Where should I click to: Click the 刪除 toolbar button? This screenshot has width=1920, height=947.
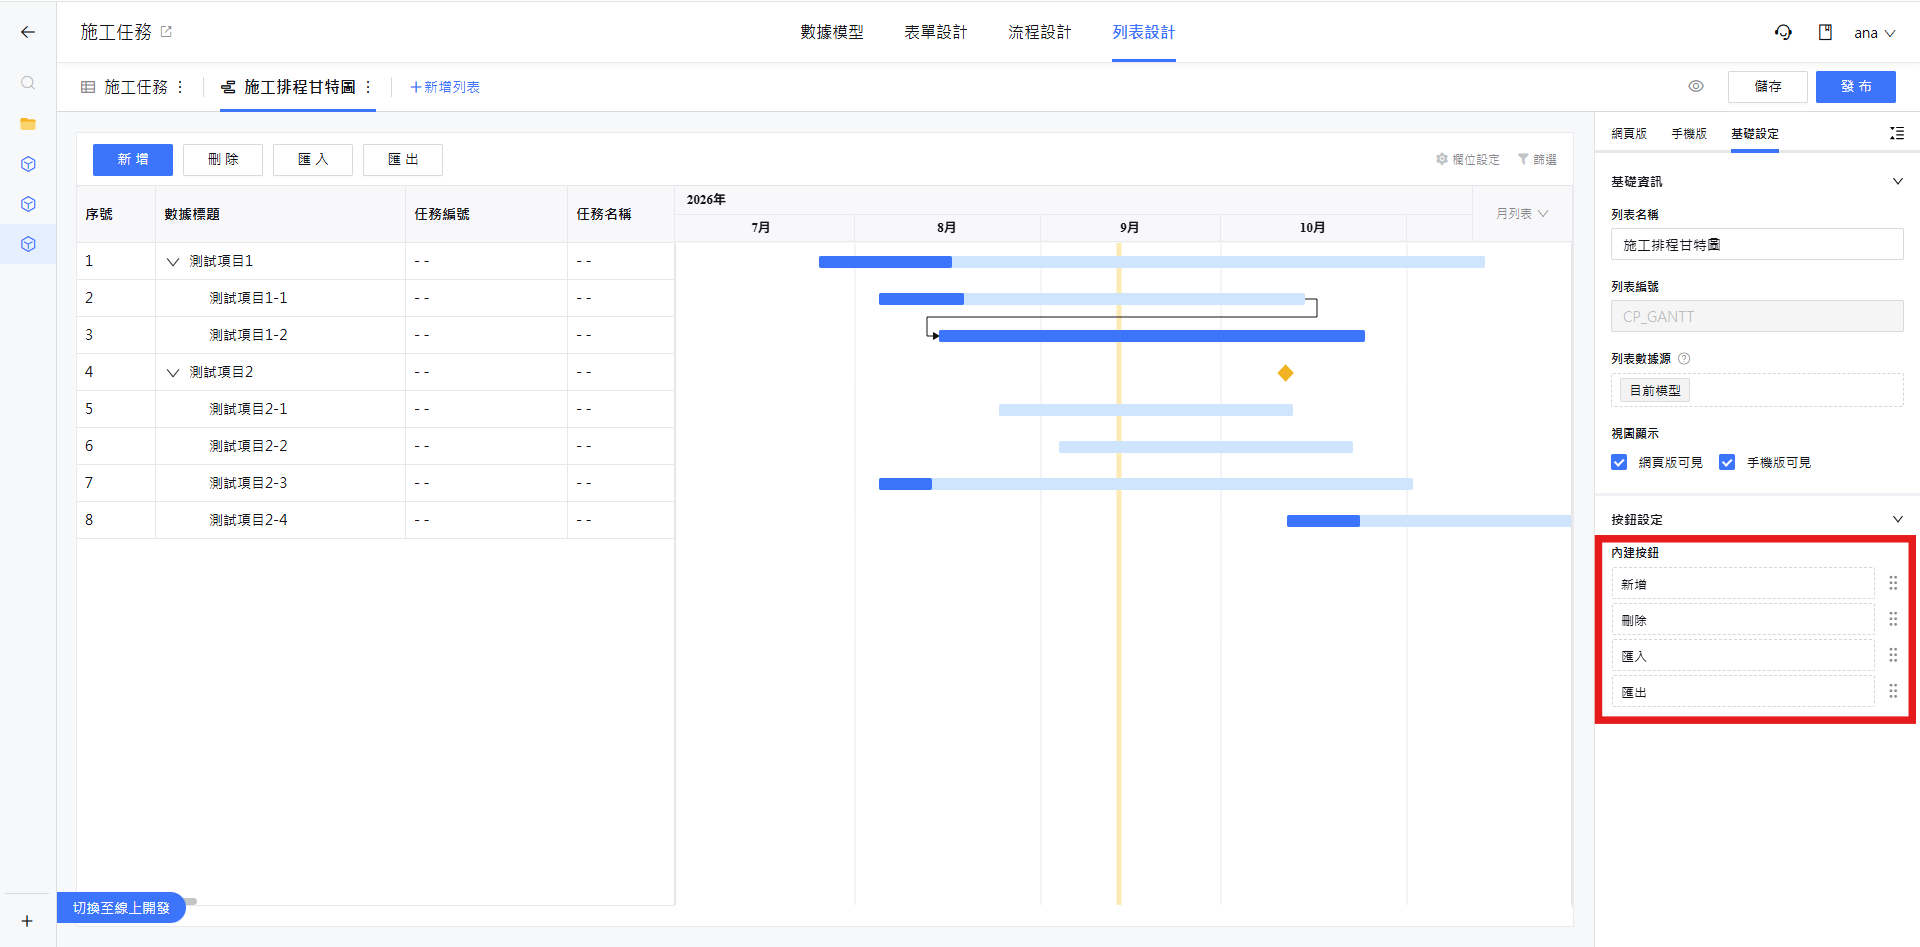point(223,159)
